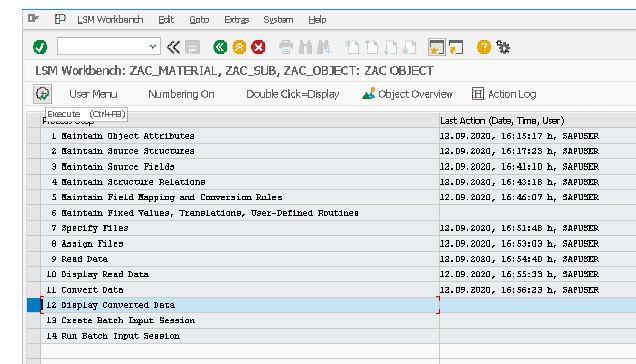Viewport: 636px width, 364px height.
Task: Open the command field dropdown arrow
Action: point(153,47)
